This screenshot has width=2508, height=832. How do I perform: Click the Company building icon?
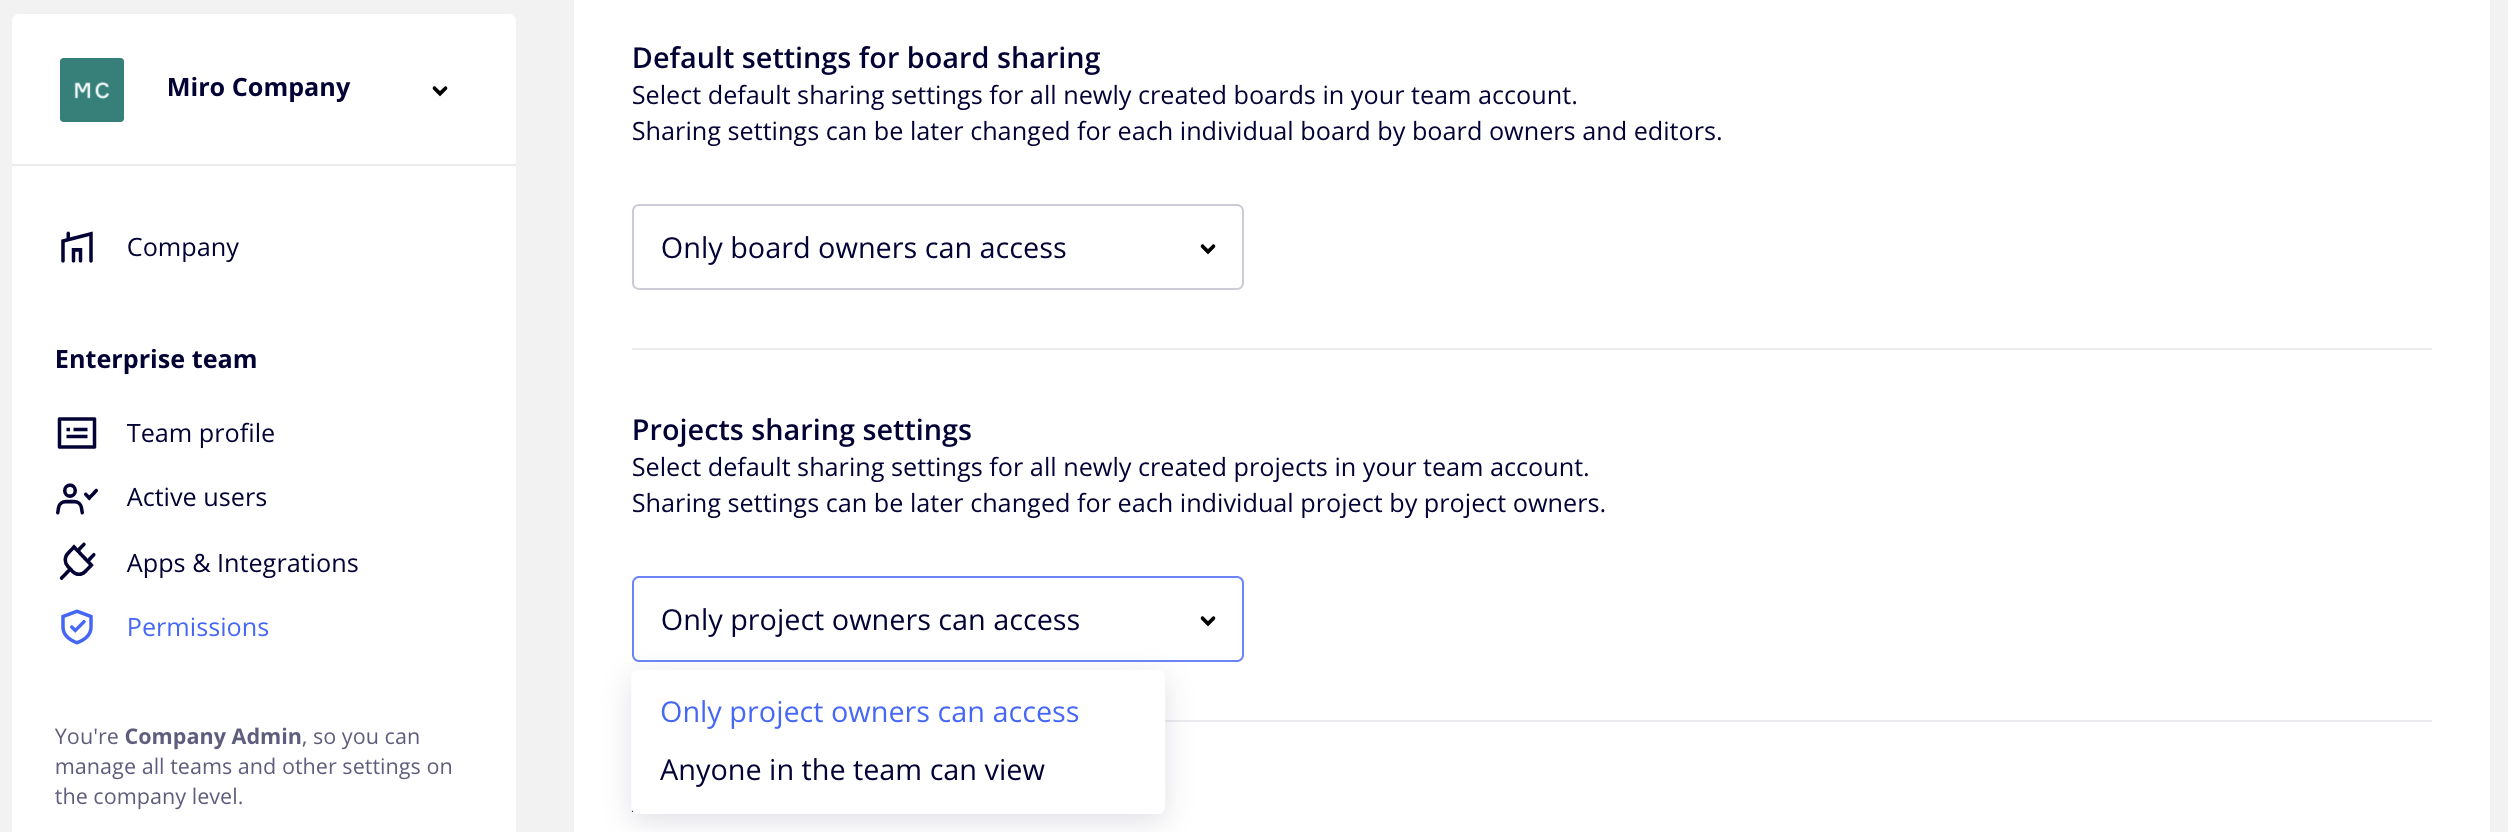77,247
